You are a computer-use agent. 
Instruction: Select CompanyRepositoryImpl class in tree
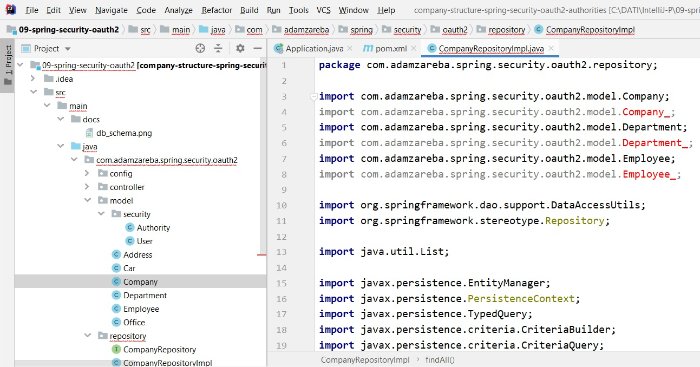click(167, 363)
